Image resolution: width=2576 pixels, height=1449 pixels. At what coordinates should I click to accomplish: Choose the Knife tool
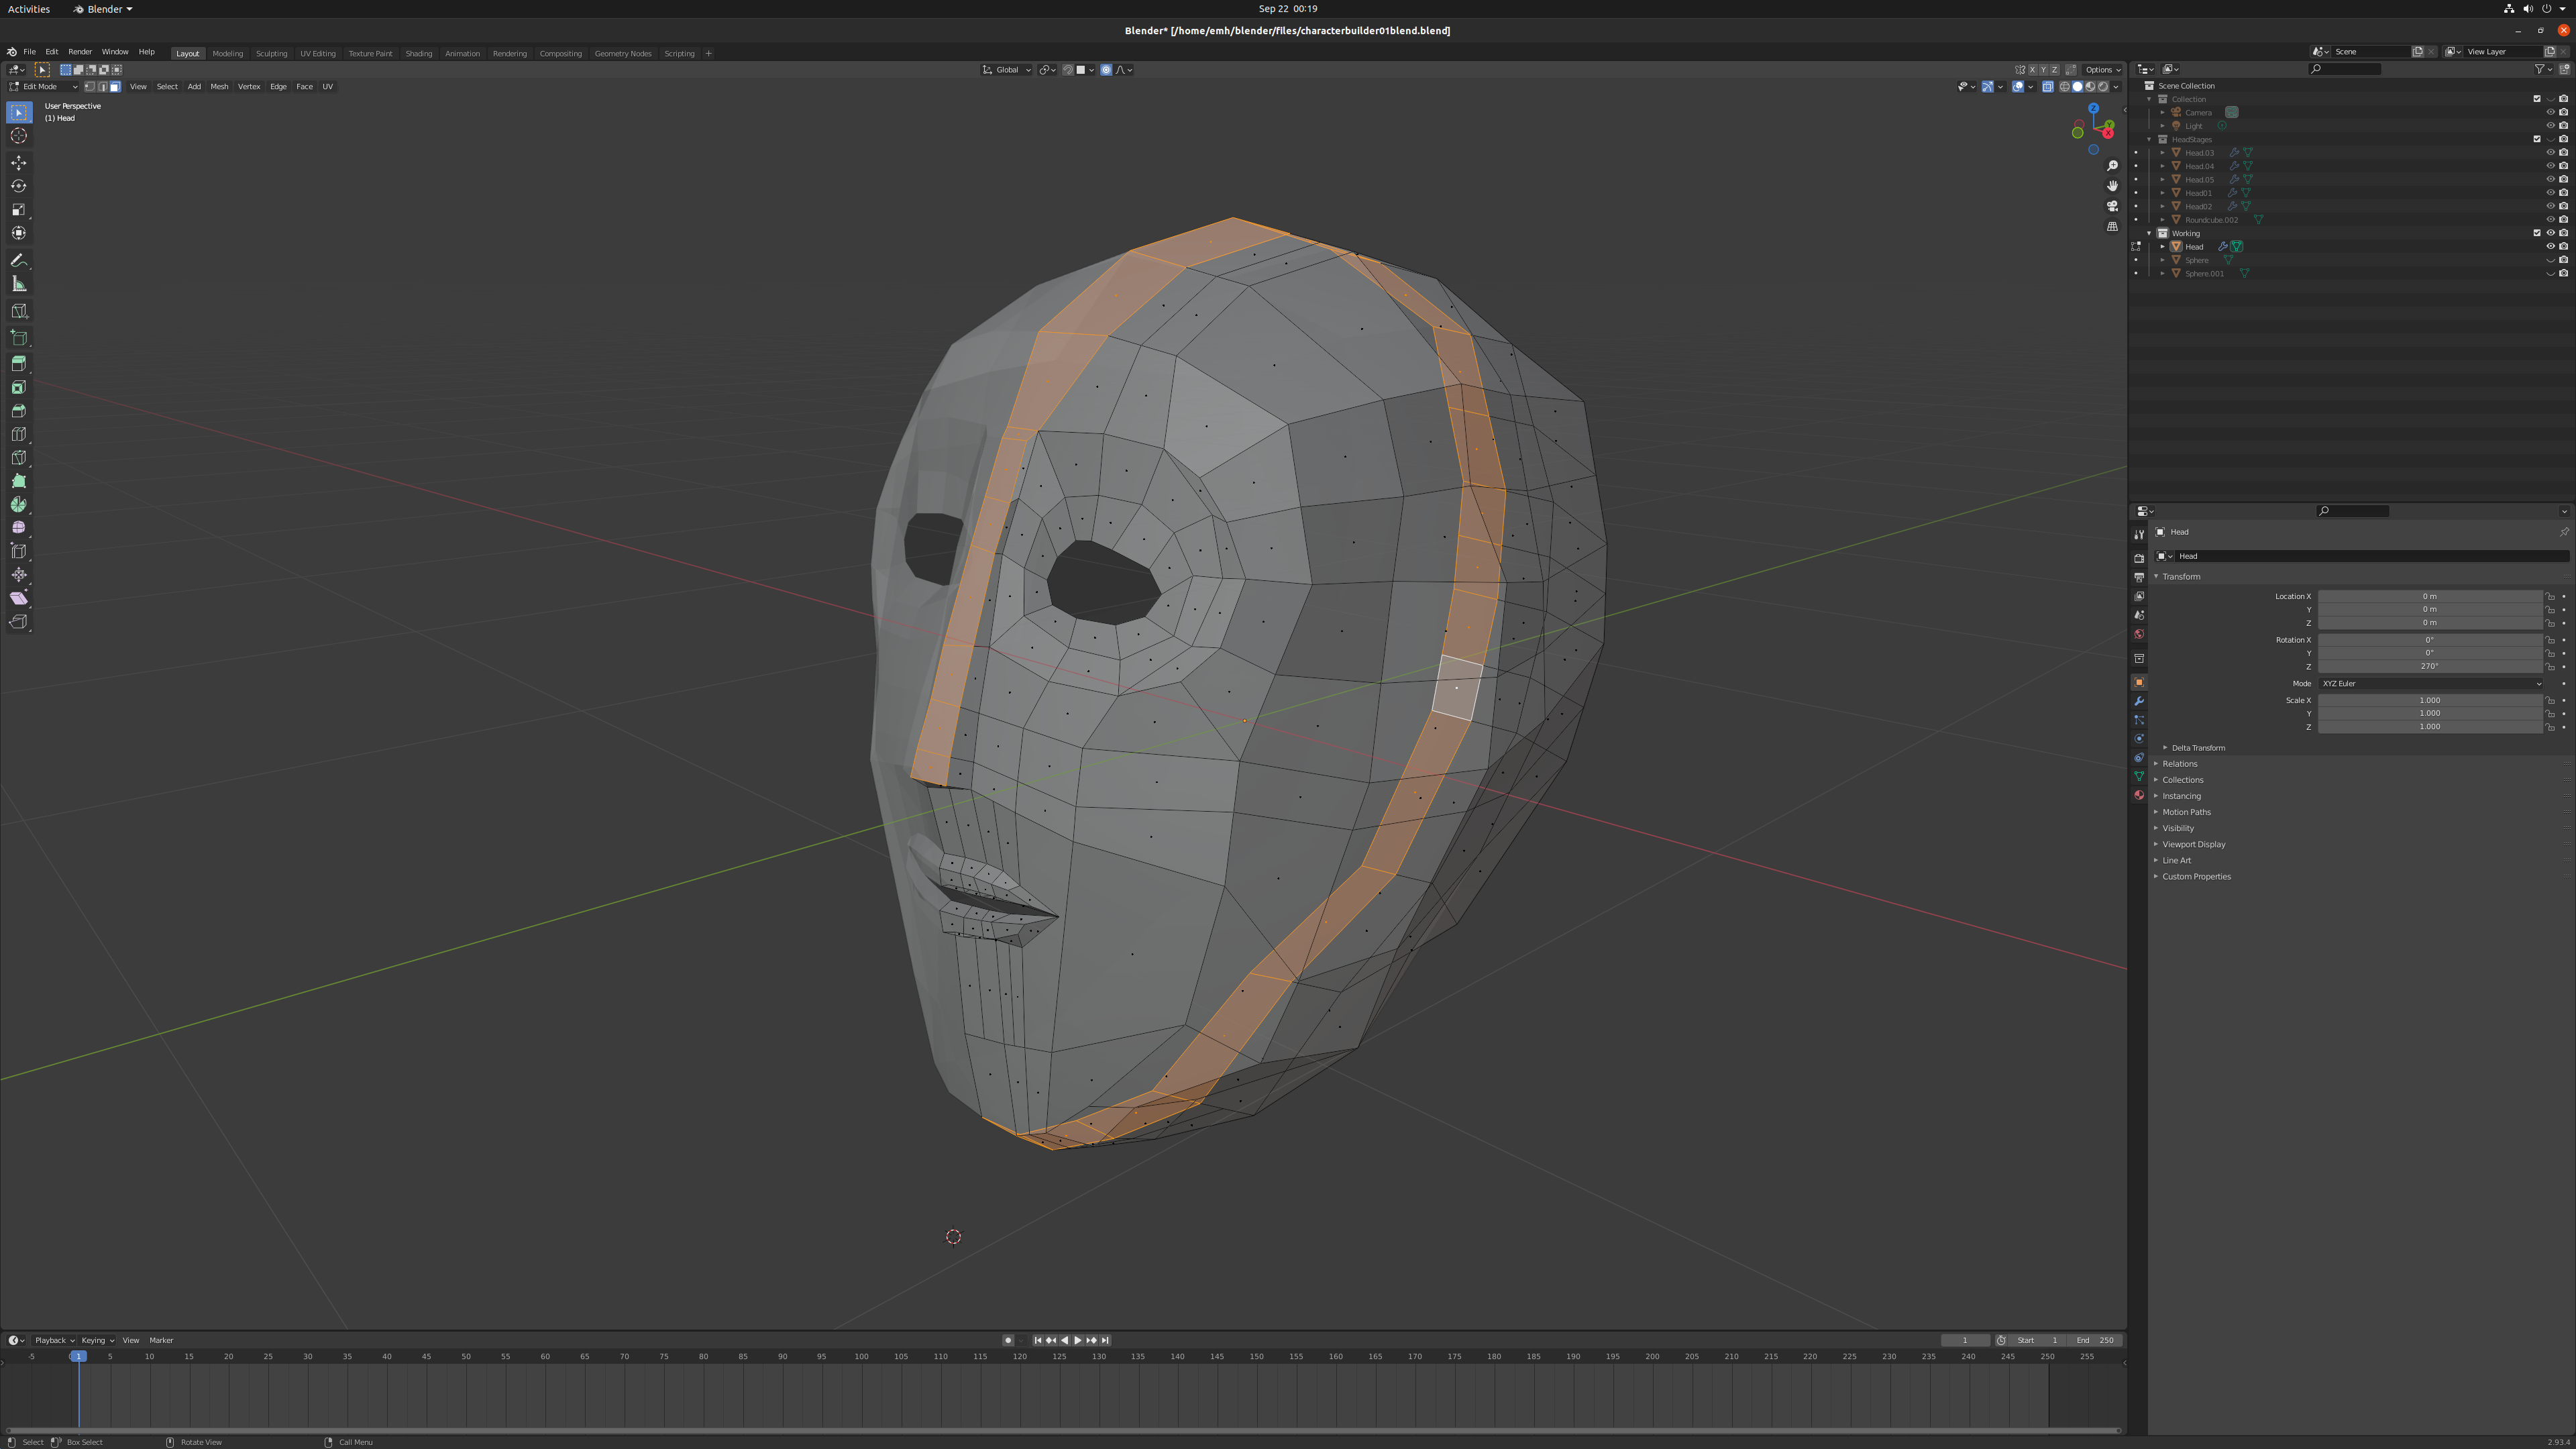pyautogui.click(x=19, y=458)
